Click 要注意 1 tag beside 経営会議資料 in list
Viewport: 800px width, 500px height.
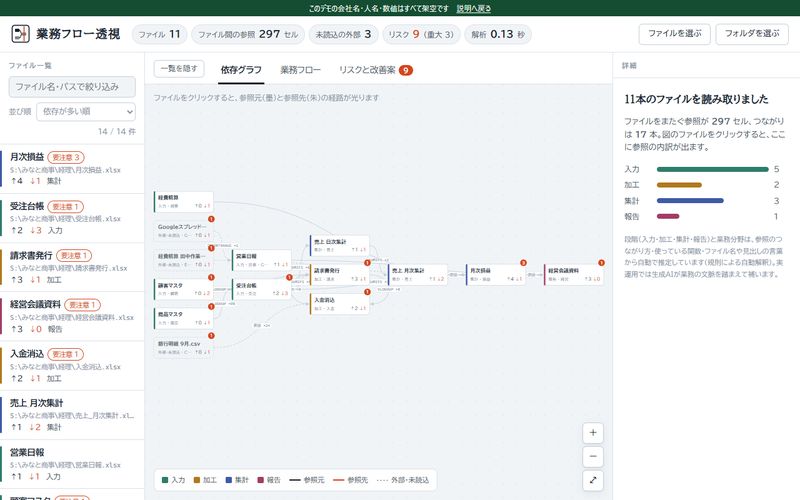83,305
